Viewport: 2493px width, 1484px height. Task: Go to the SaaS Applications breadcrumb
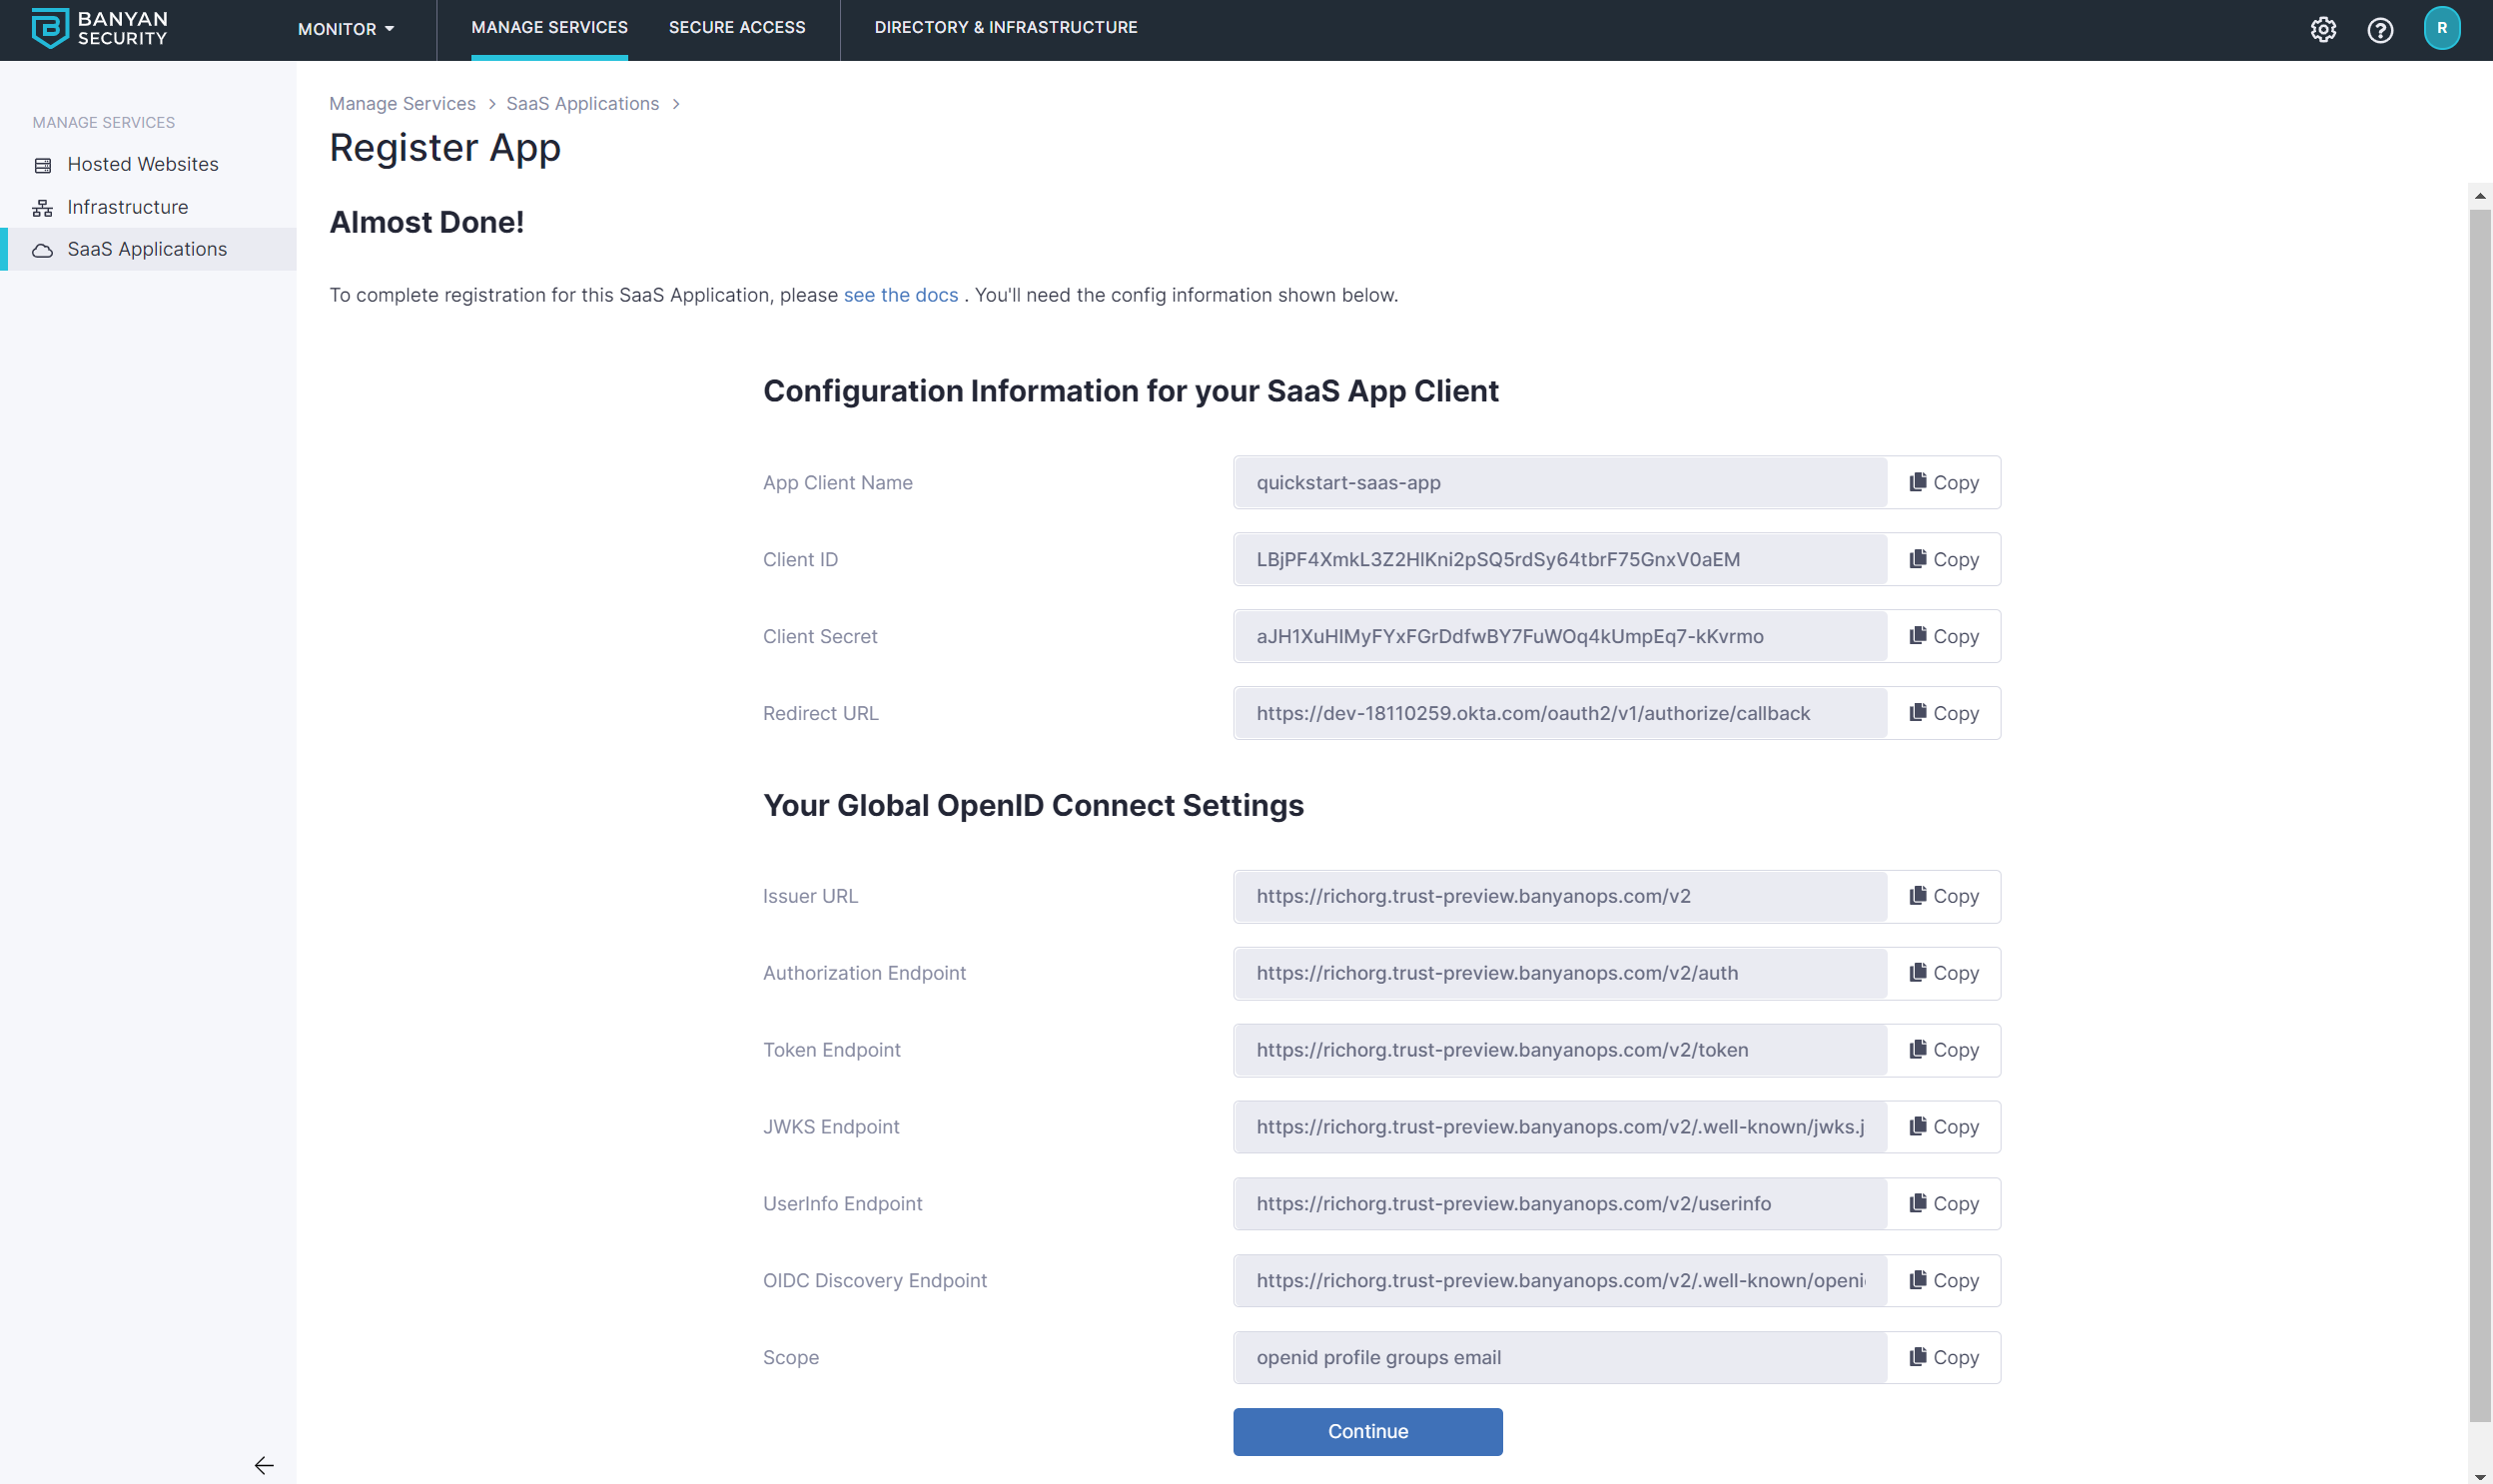click(x=582, y=104)
